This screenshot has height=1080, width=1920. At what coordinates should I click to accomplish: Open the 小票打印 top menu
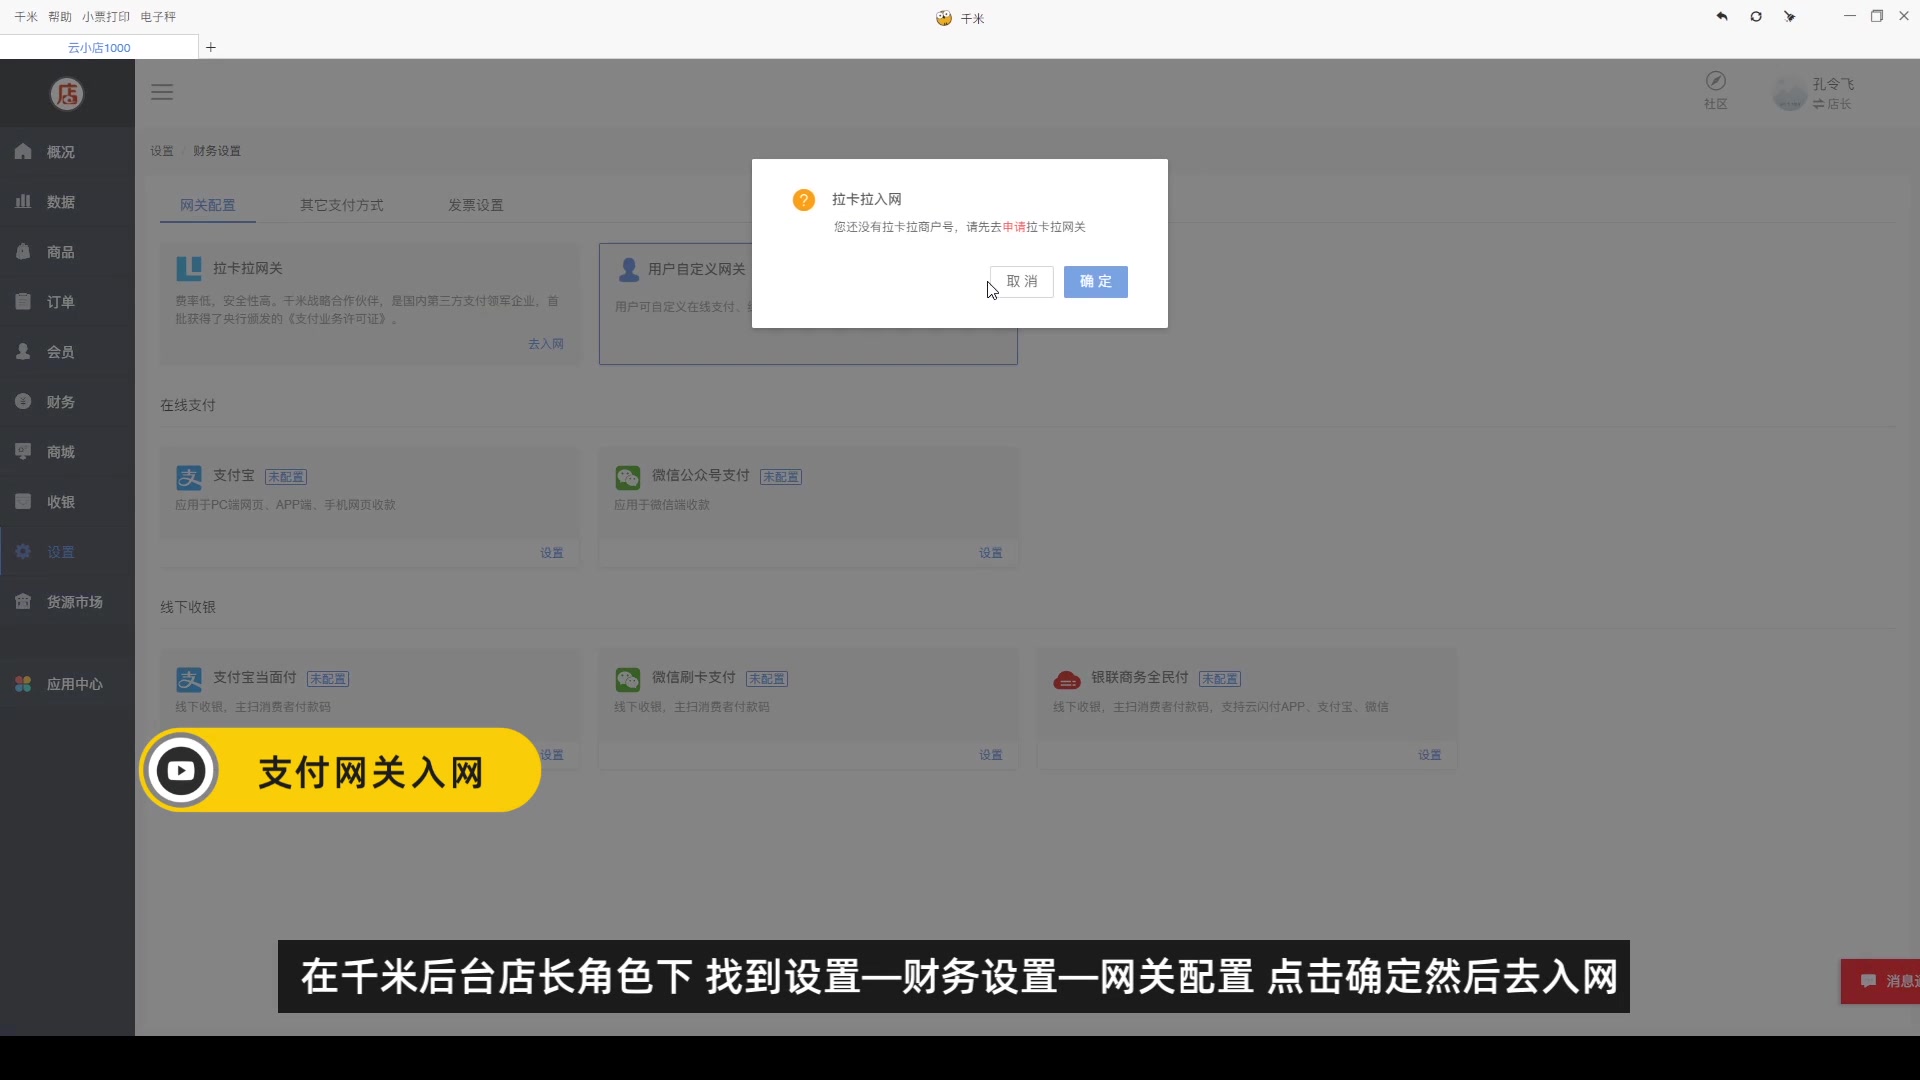pos(106,17)
